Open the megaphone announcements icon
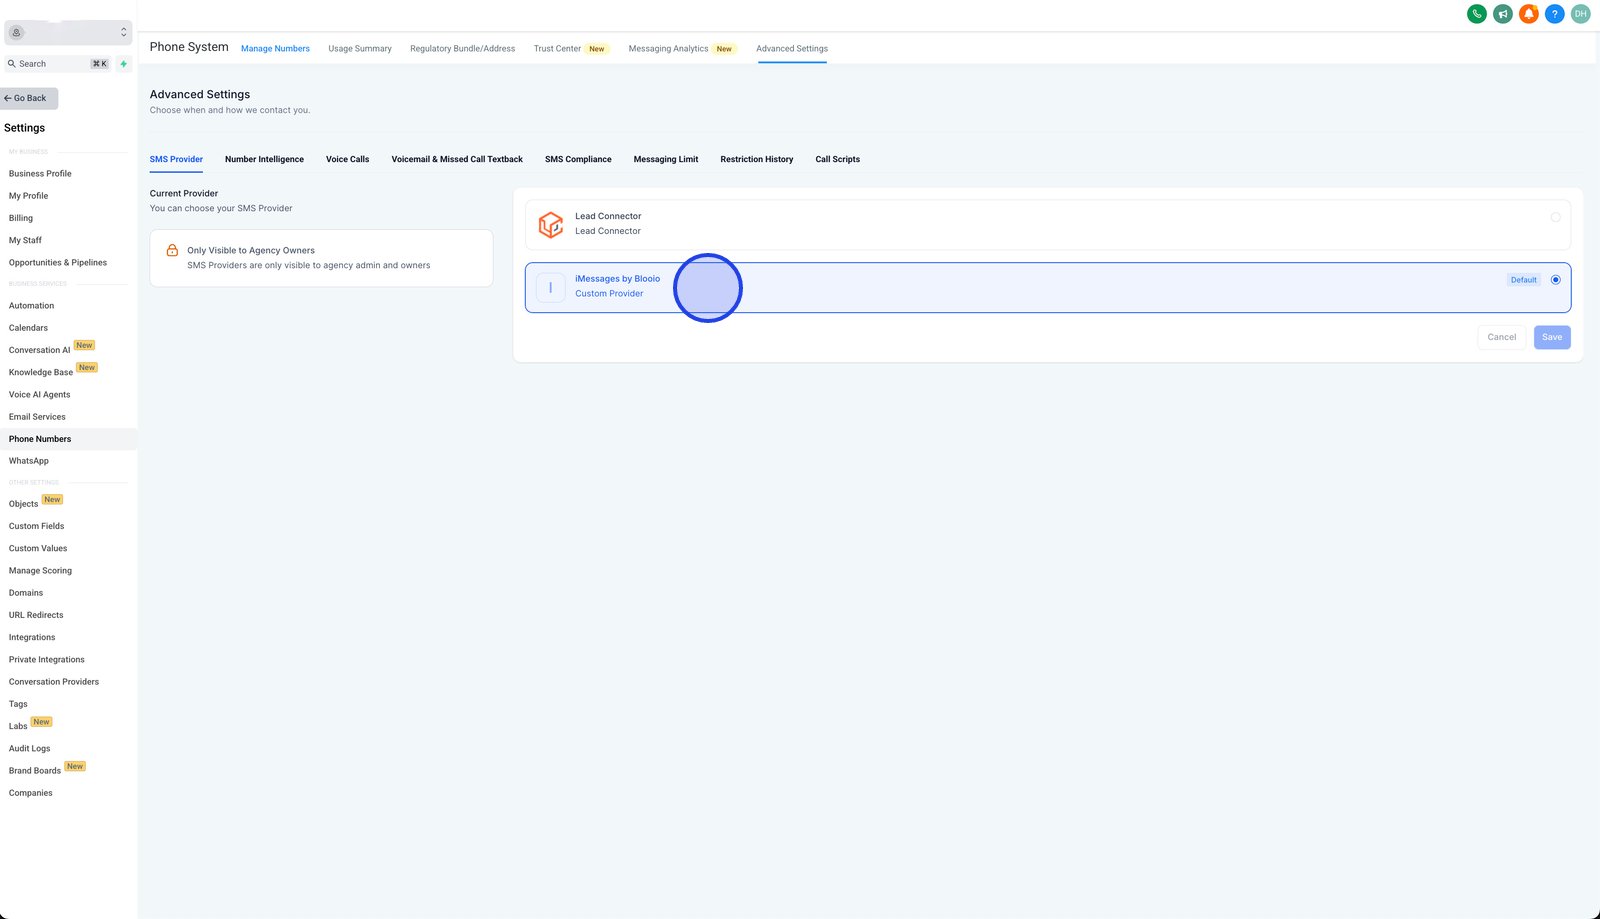This screenshot has height=919, width=1600. (1502, 14)
